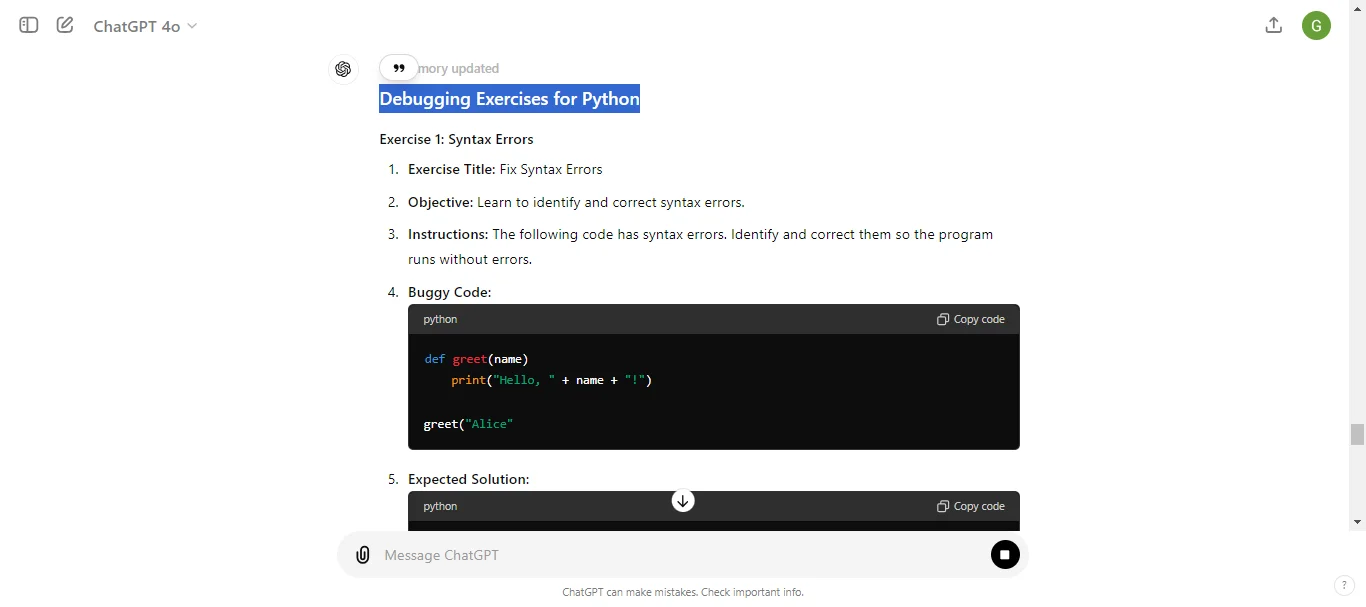Click the 'Check important info' text
The width and height of the screenshot is (1366, 607).
[x=751, y=592]
